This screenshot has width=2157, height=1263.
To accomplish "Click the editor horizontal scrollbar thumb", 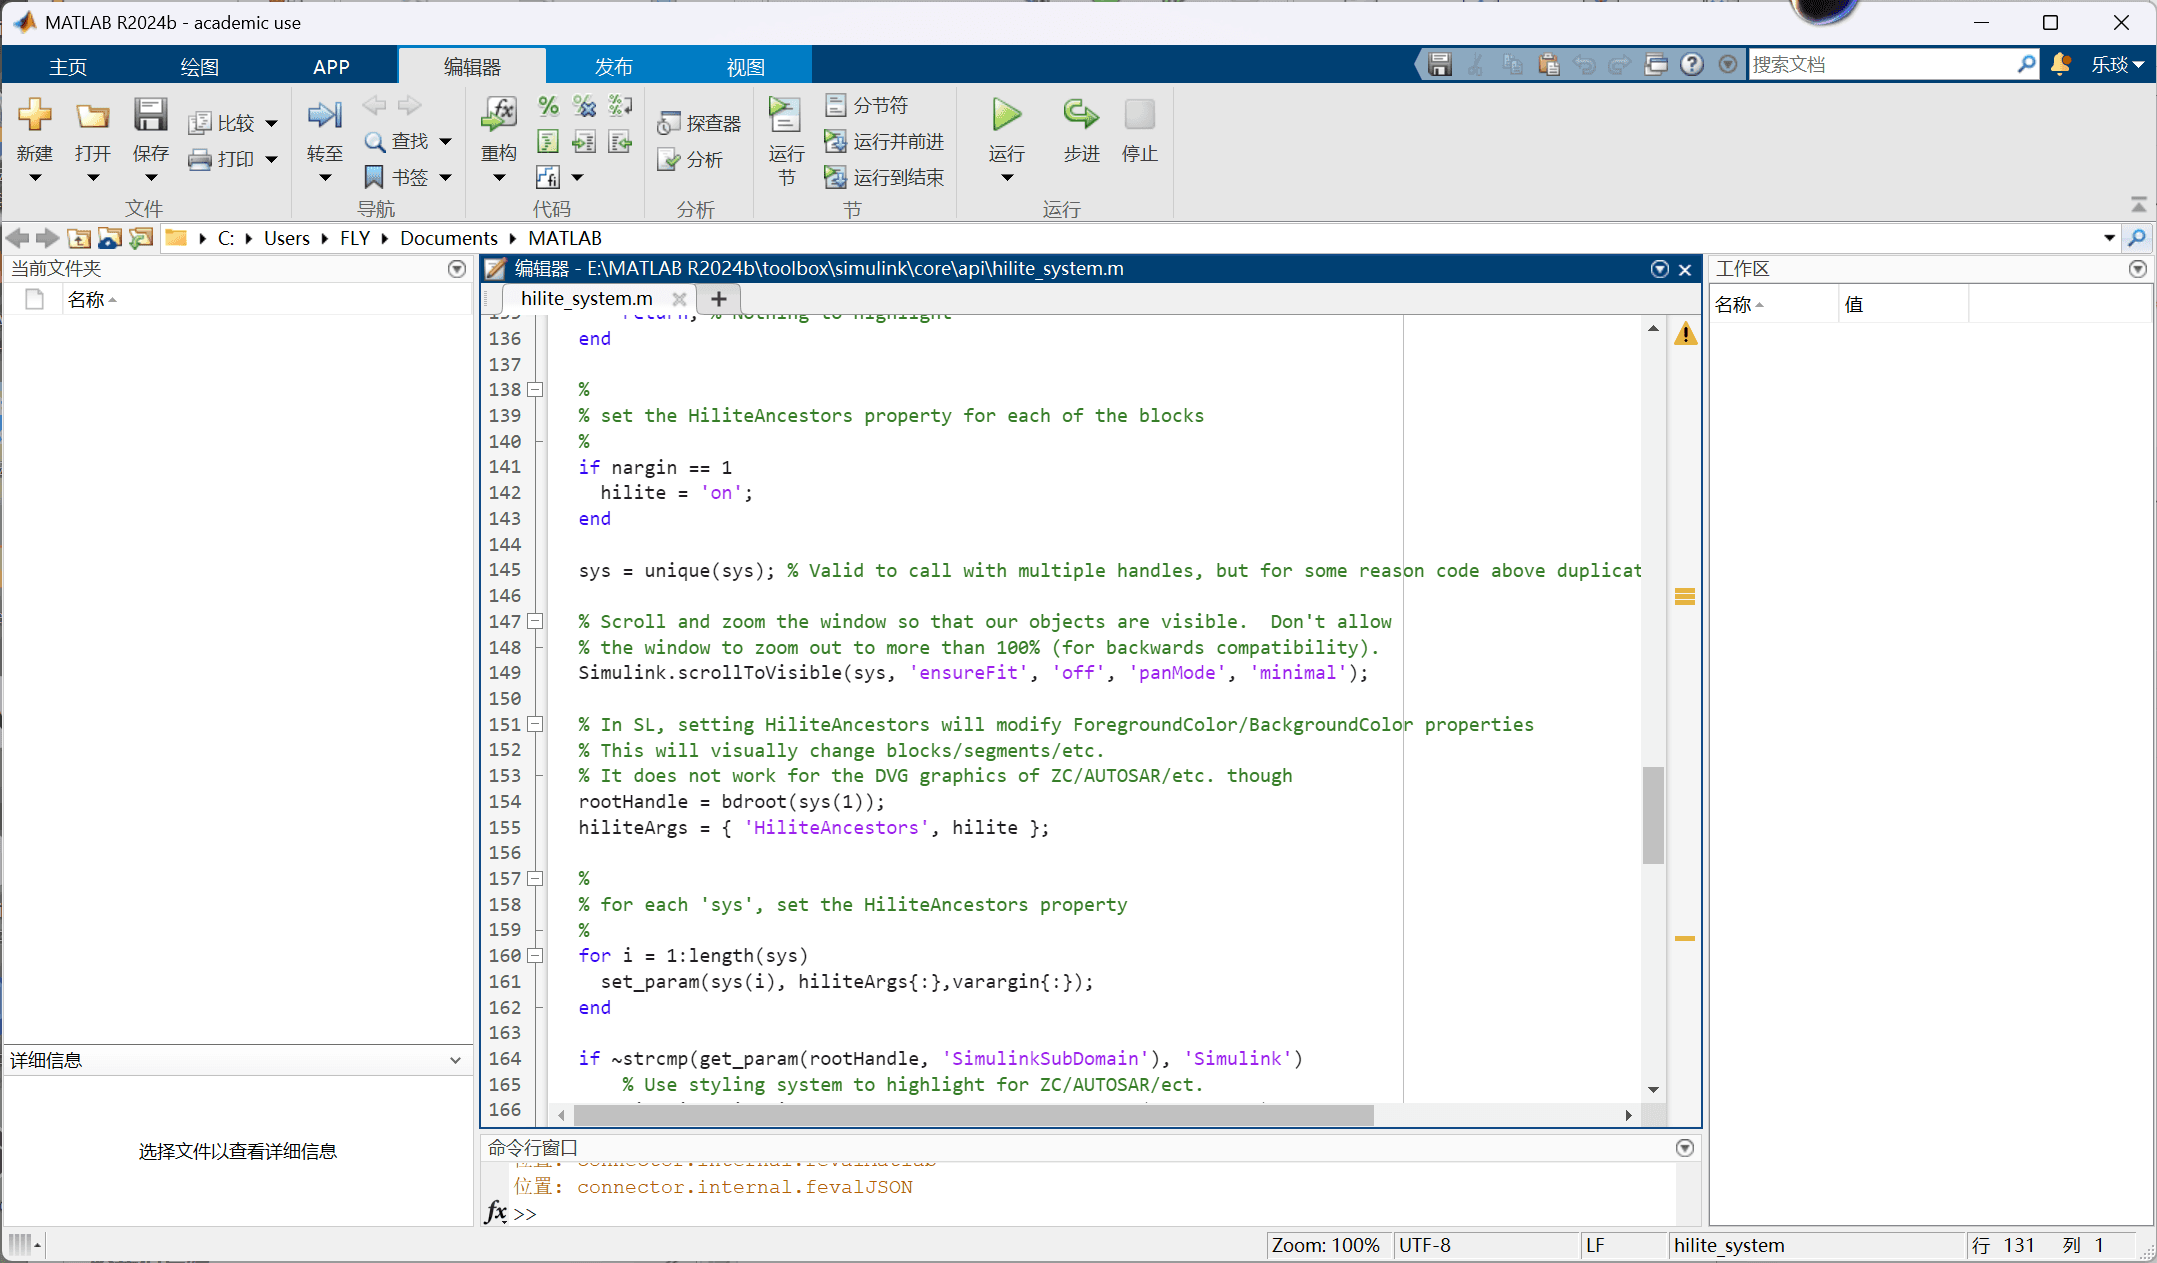I will 973,1114.
